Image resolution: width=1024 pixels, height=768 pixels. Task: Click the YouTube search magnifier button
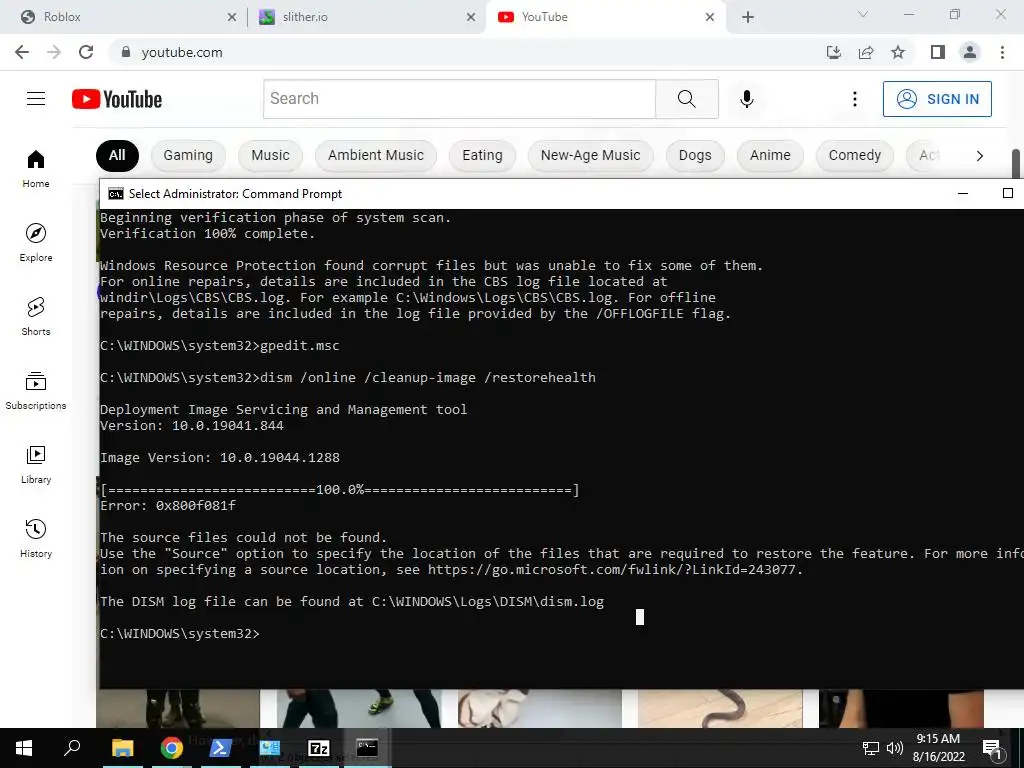[x=686, y=99]
